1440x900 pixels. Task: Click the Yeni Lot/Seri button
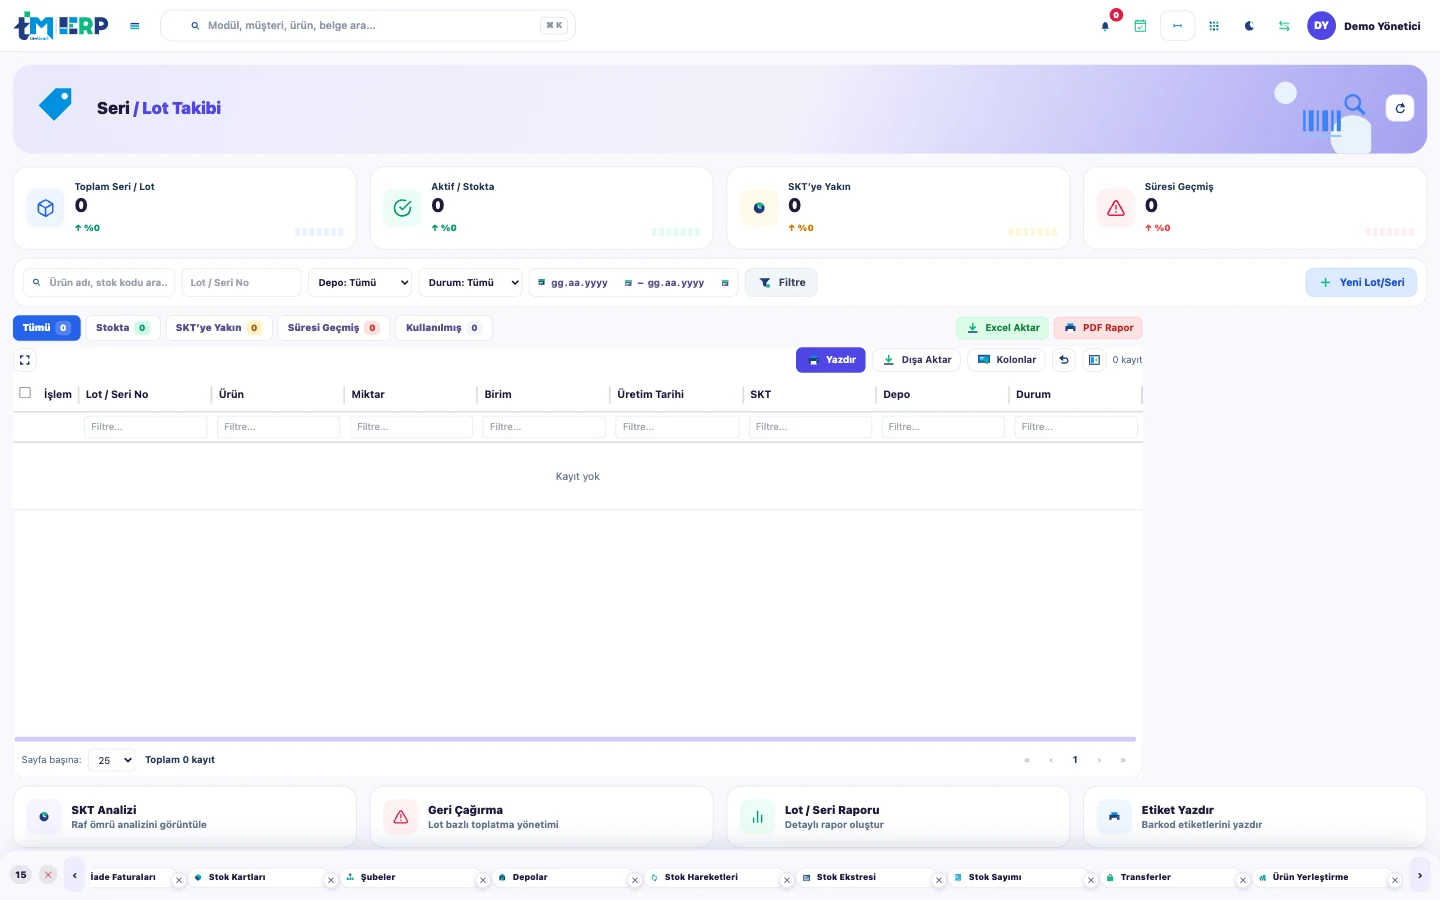(1361, 283)
